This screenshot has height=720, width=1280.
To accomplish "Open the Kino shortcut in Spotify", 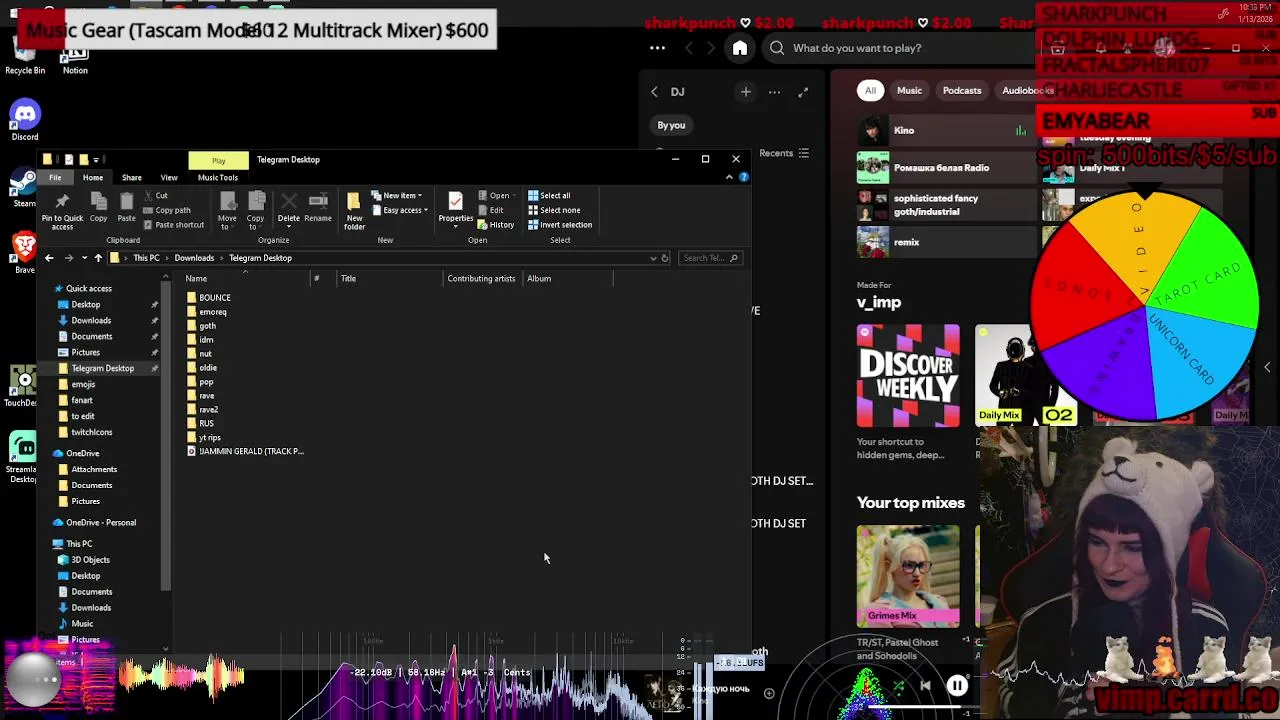I will [945, 130].
